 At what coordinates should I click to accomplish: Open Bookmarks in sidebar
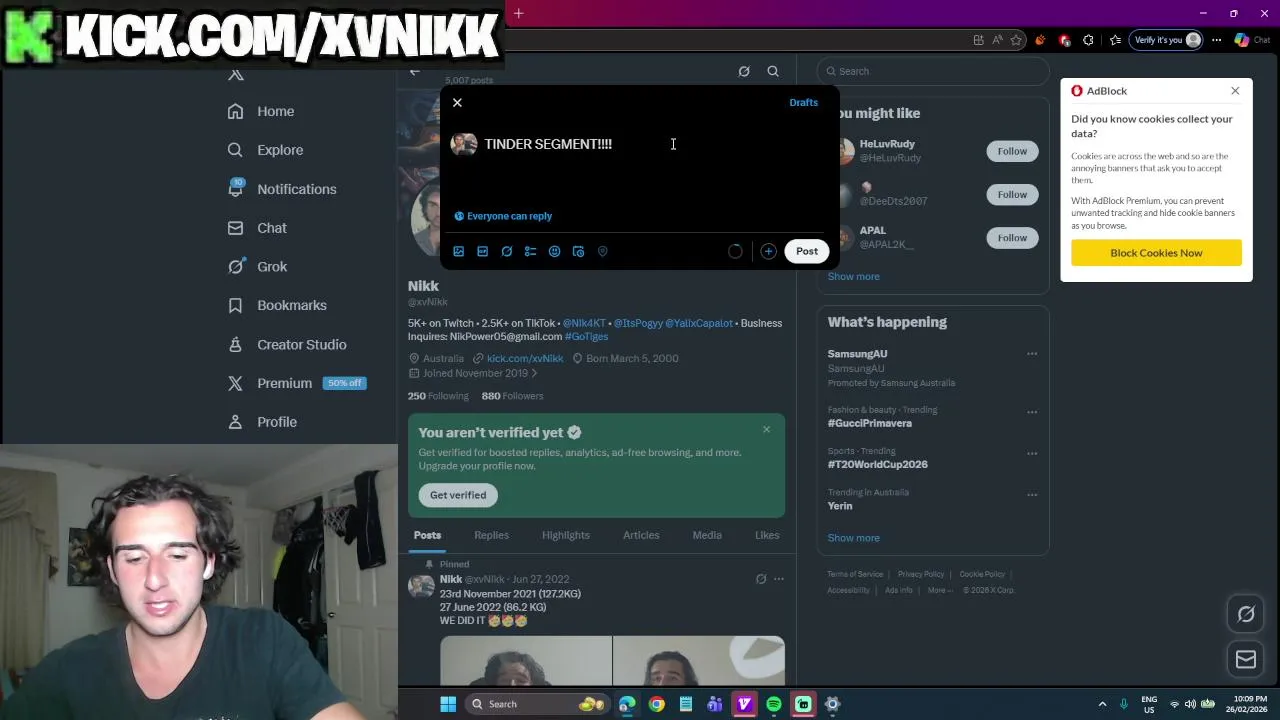pyautogui.click(x=277, y=305)
